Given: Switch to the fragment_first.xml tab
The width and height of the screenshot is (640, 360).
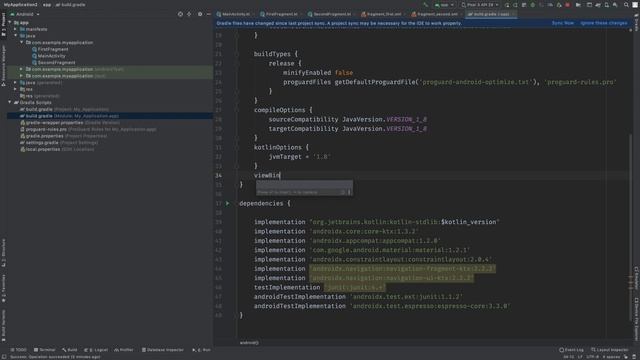Looking at the screenshot, I should [382, 14].
